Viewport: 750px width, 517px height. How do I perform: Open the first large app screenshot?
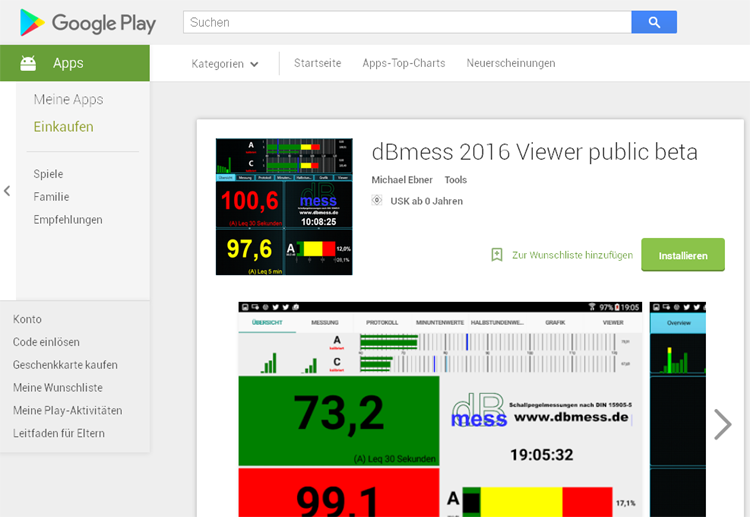(x=440, y=409)
